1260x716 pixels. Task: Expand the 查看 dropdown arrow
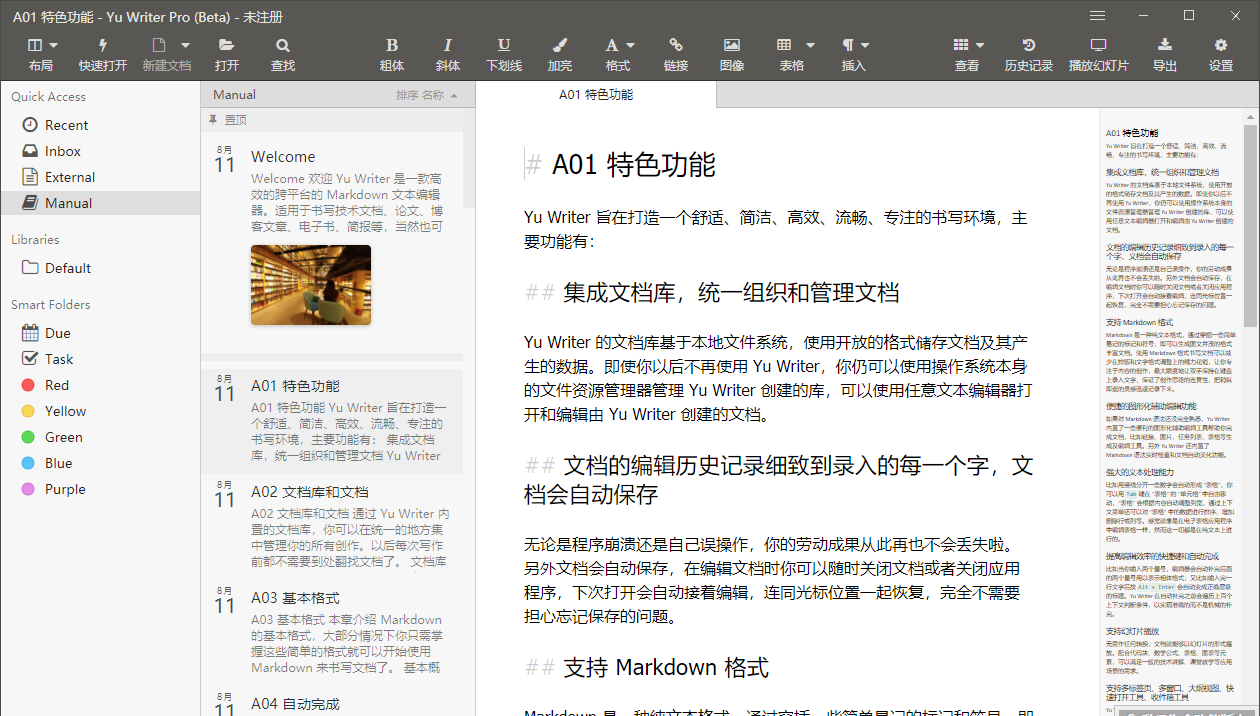[x=980, y=45]
